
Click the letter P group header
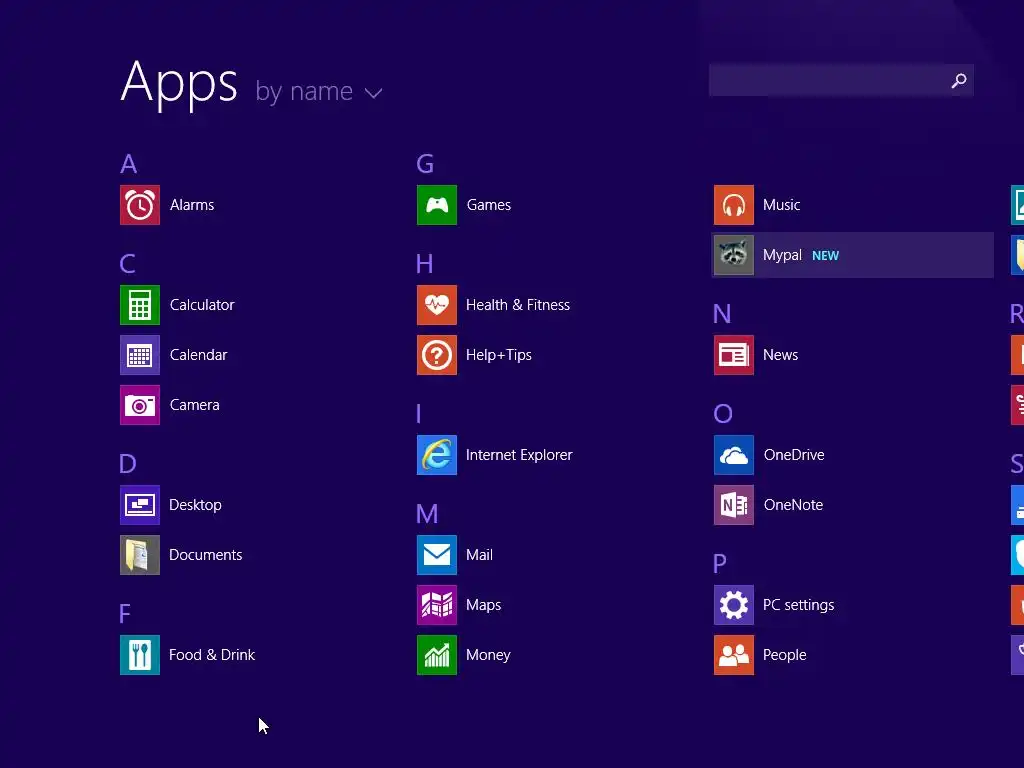tap(720, 564)
